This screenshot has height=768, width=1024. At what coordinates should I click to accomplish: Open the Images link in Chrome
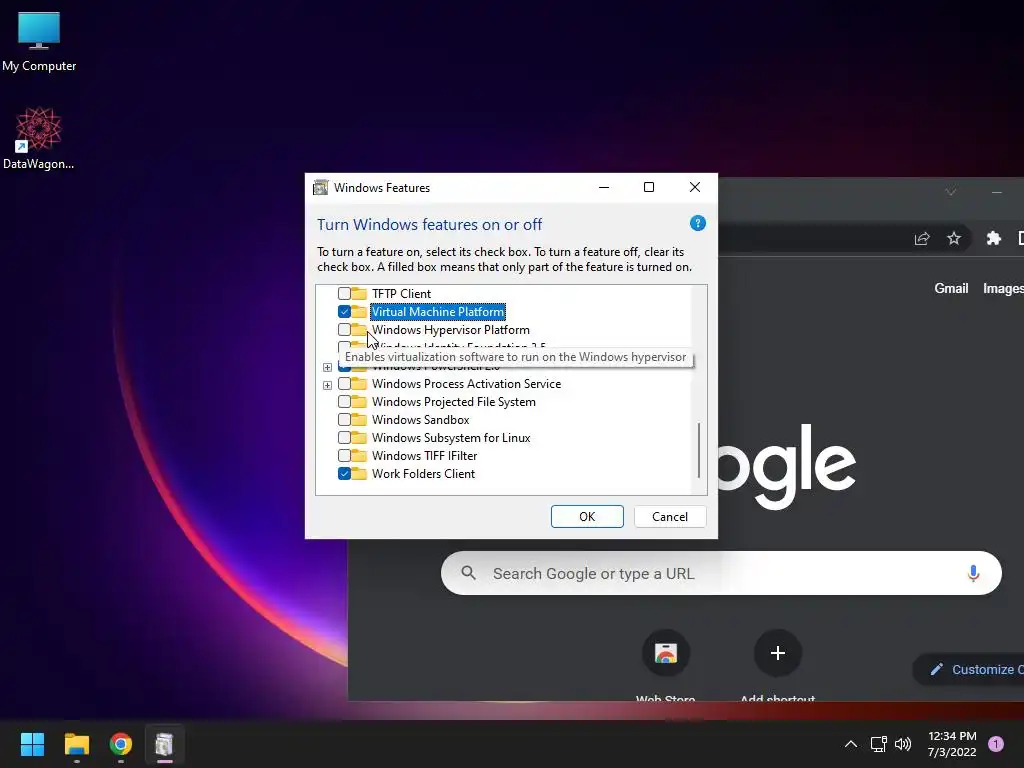(x=1003, y=288)
